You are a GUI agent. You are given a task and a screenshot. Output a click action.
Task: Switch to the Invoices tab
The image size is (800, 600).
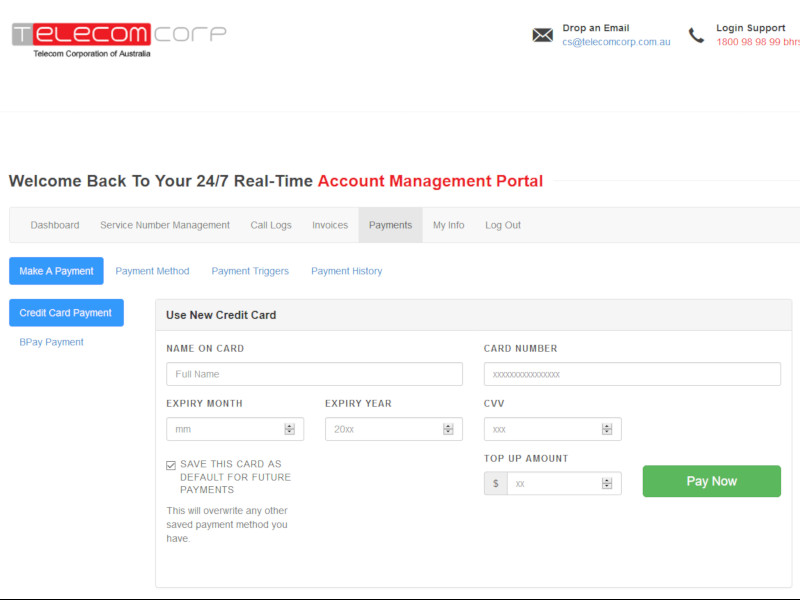tap(330, 225)
